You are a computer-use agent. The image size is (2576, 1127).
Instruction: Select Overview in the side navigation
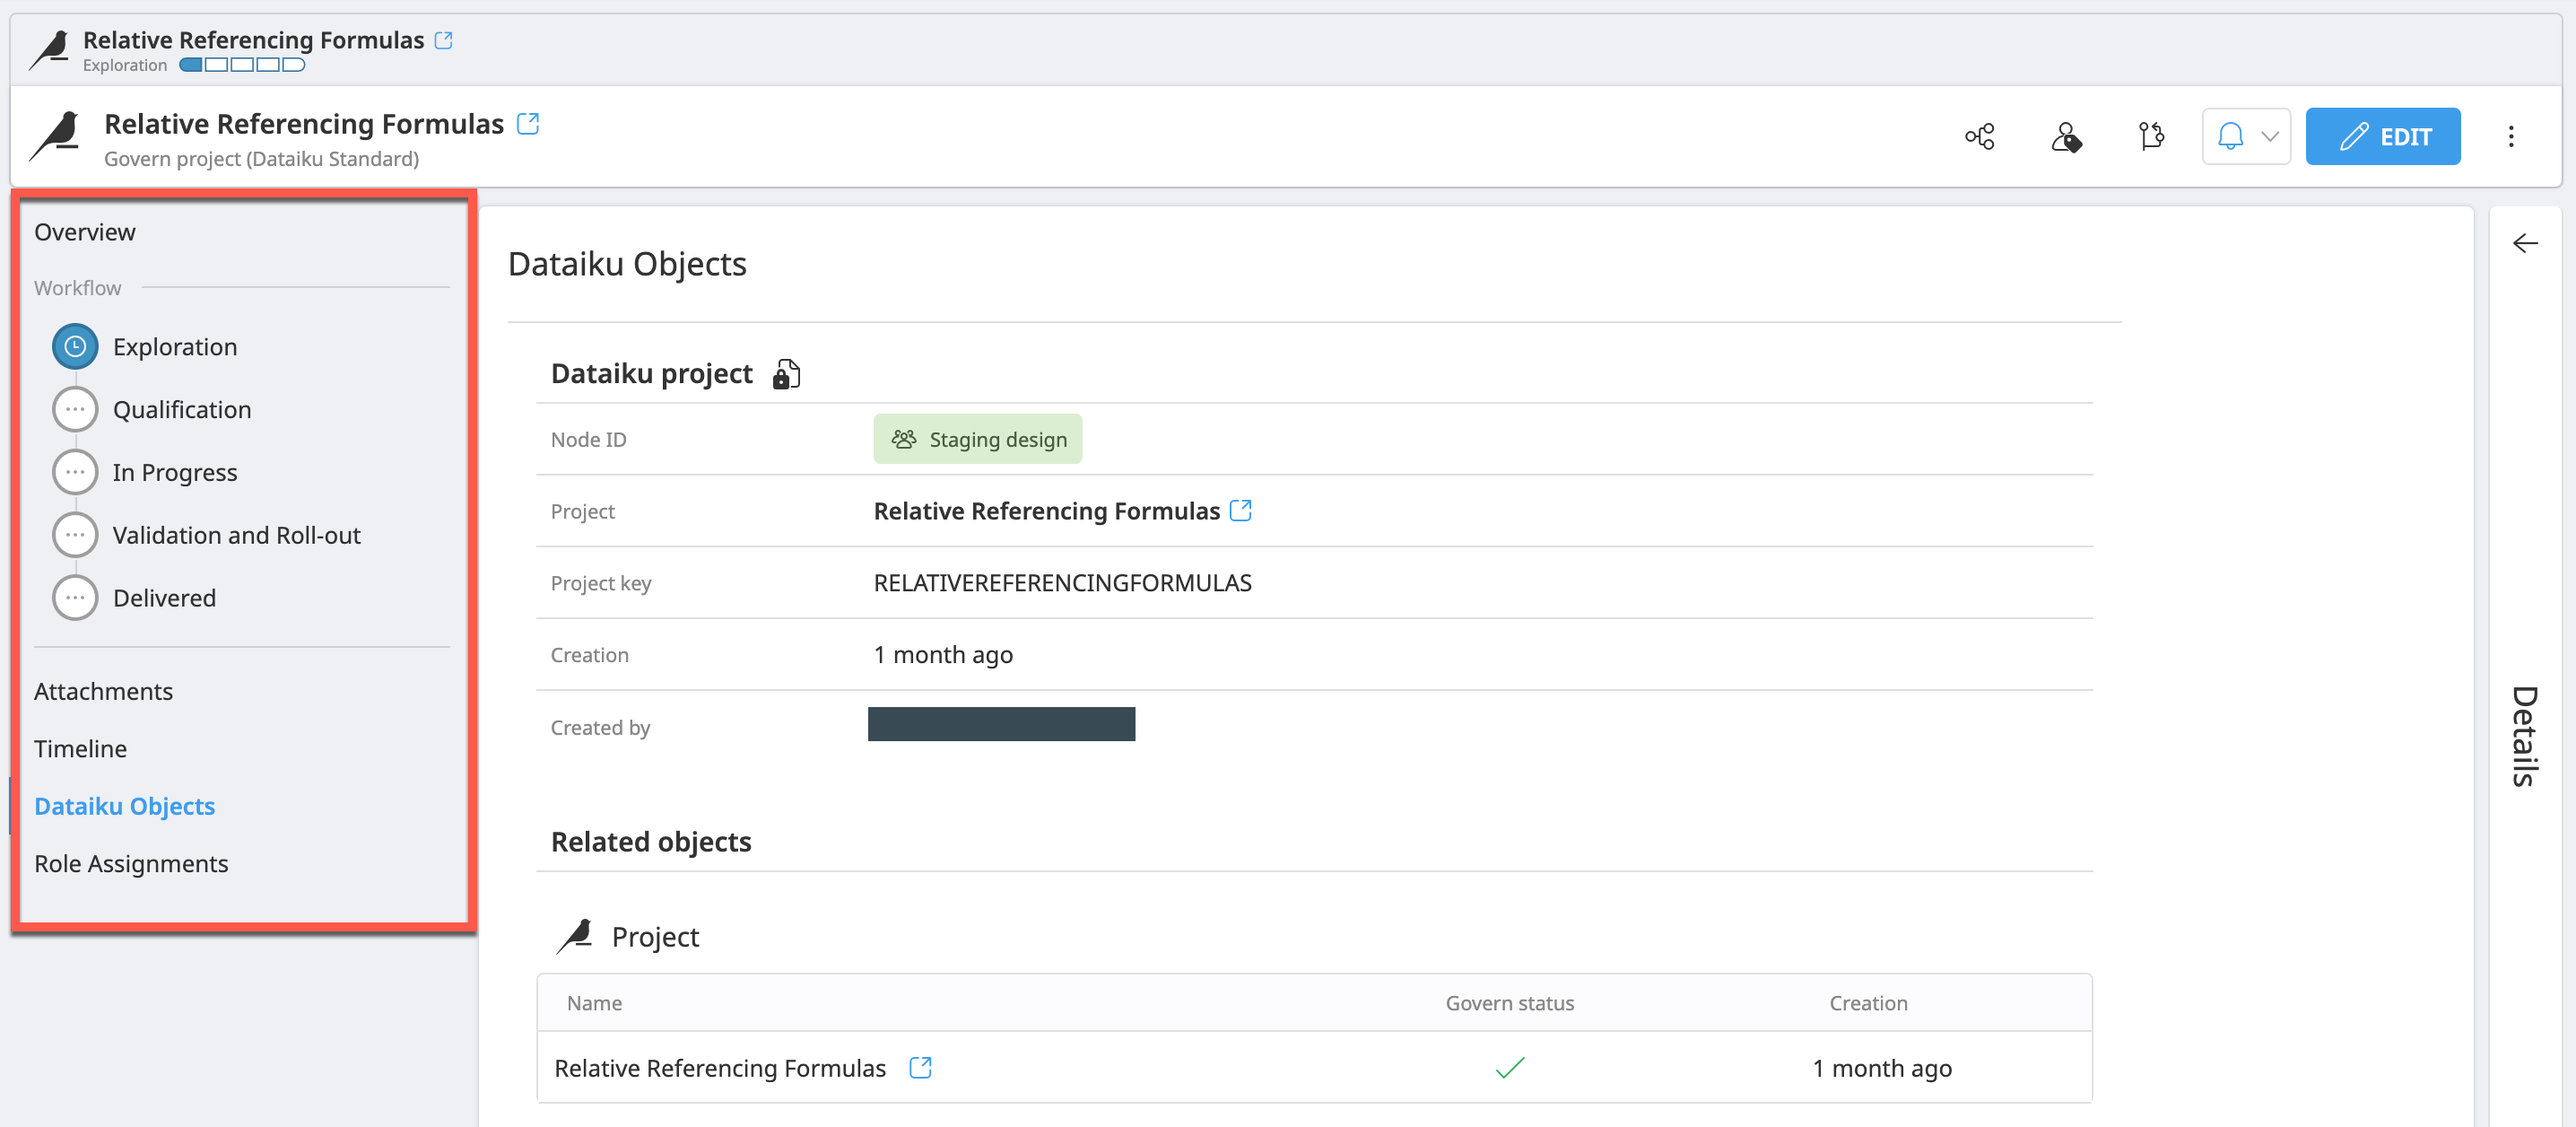pyautogui.click(x=85, y=232)
